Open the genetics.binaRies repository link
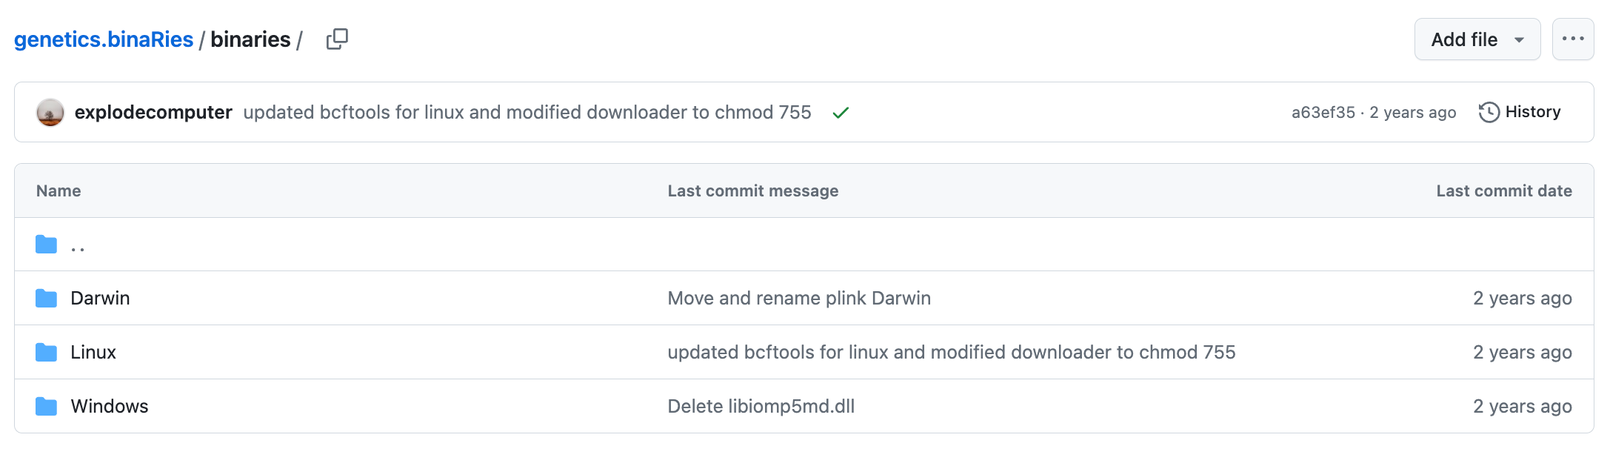1610x458 pixels. pyautogui.click(x=103, y=39)
